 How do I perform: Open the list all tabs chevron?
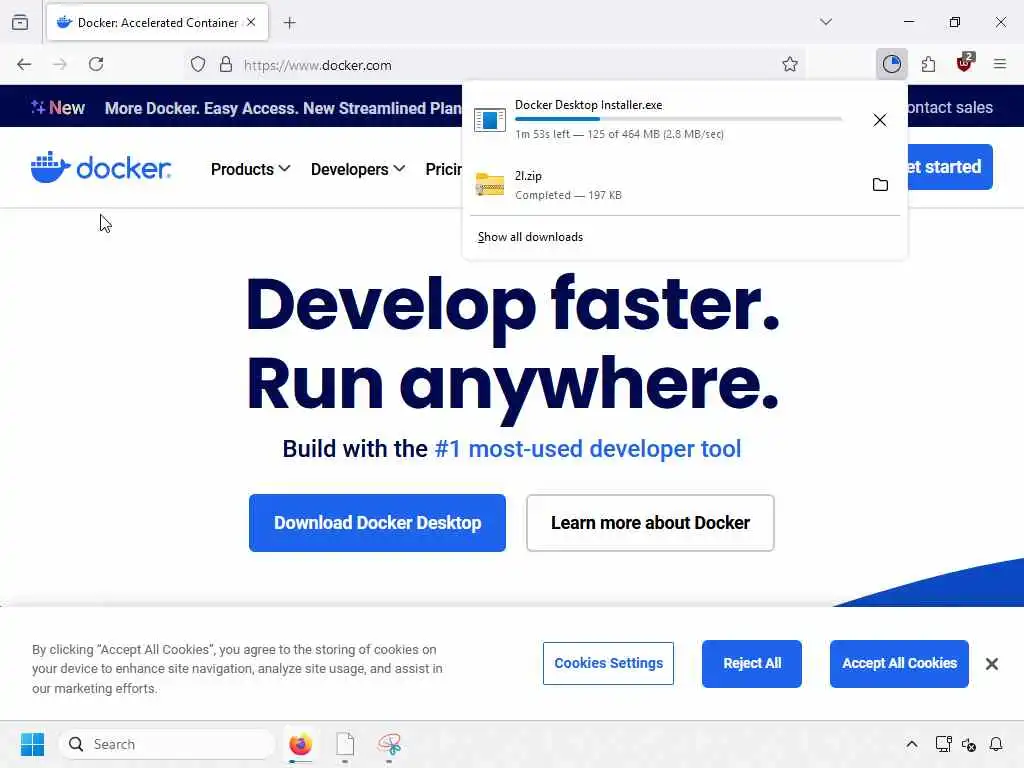826,22
